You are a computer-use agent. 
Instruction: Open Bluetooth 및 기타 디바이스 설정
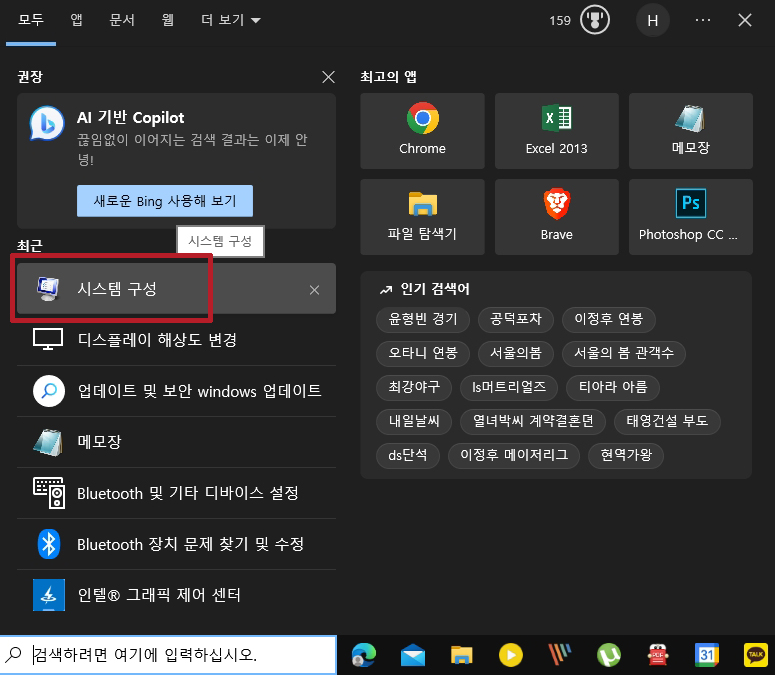click(x=176, y=493)
